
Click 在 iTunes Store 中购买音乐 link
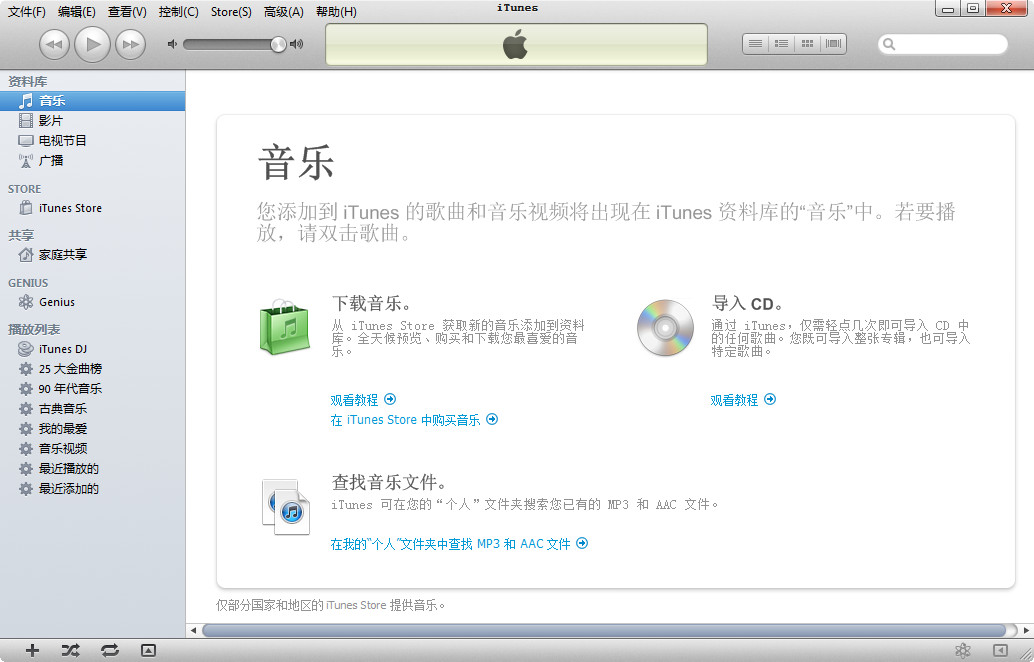click(414, 419)
